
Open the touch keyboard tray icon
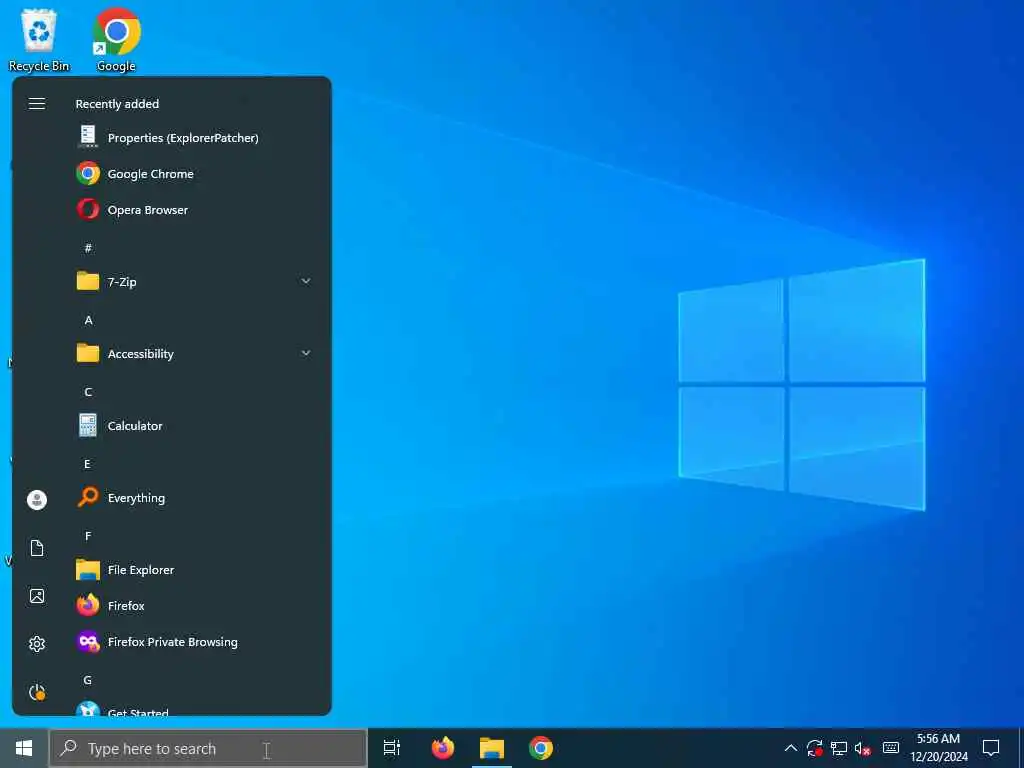point(891,748)
